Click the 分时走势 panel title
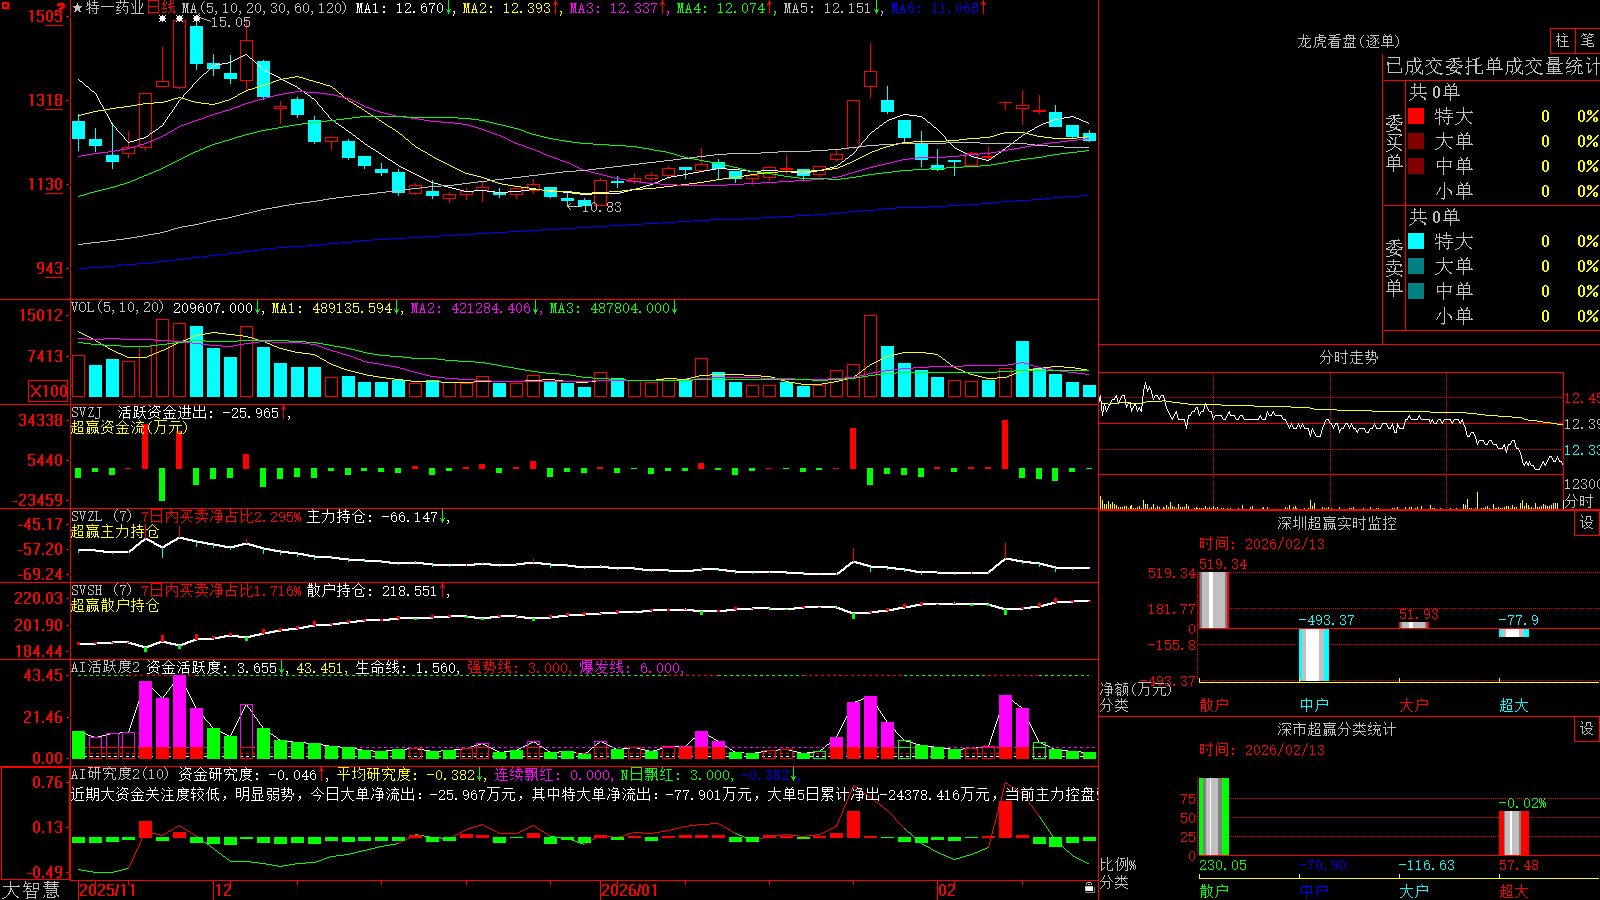Viewport: 1600px width, 900px height. [1349, 357]
